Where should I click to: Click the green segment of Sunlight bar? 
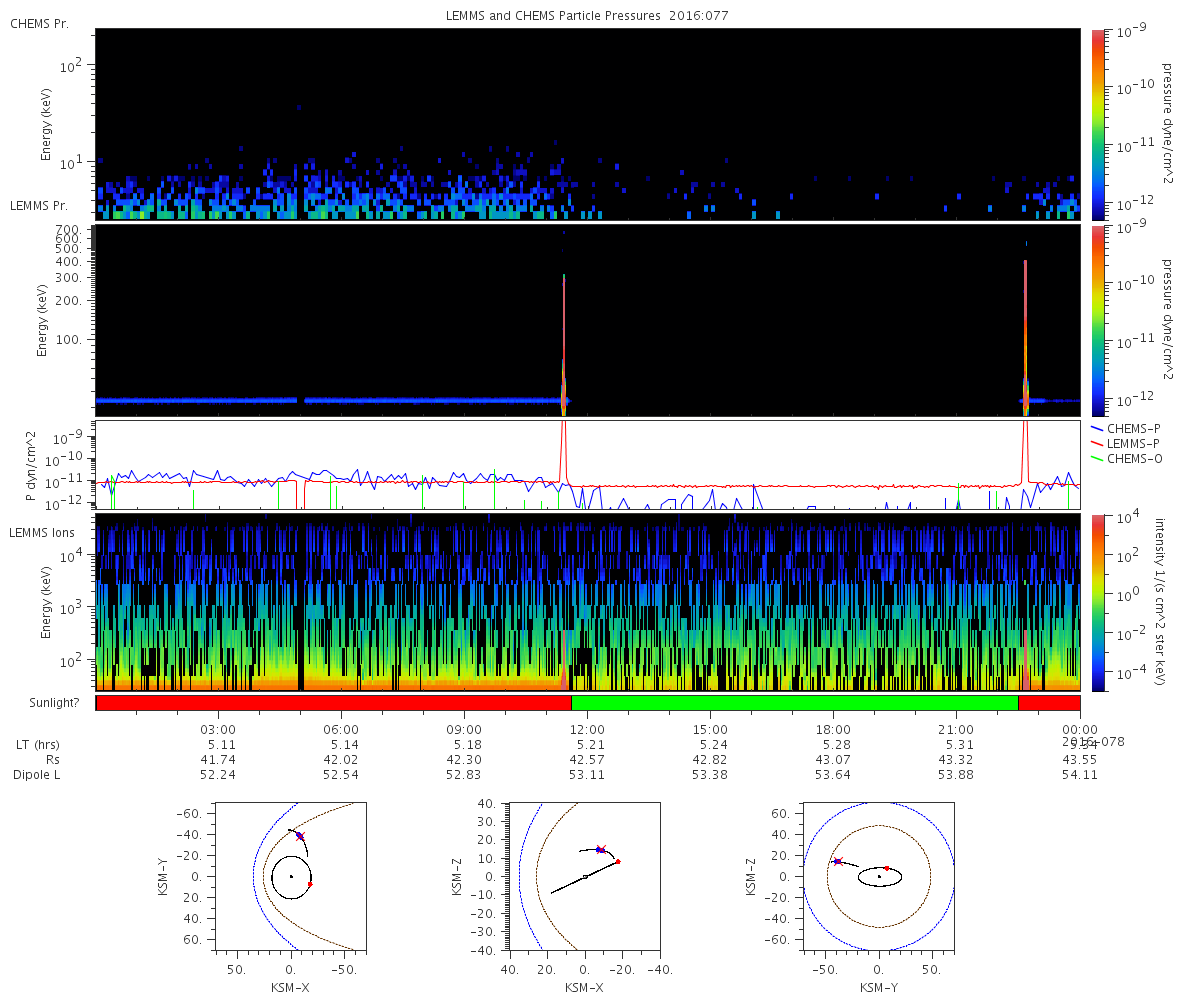[795, 703]
